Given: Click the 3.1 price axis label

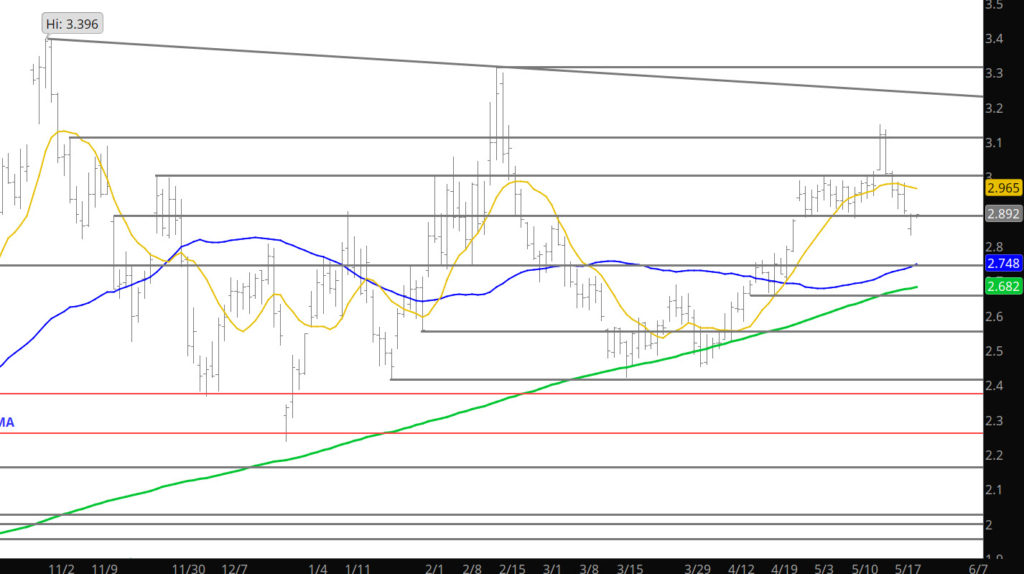Looking at the screenshot, I should point(994,143).
